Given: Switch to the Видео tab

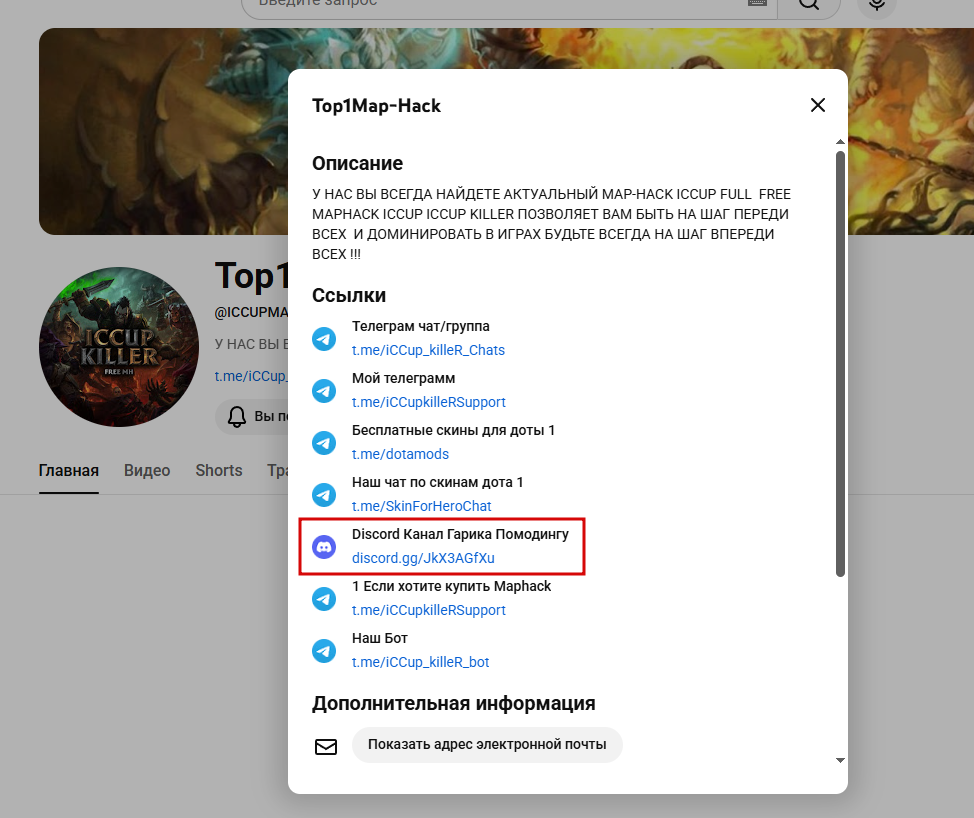Looking at the screenshot, I should point(147,471).
